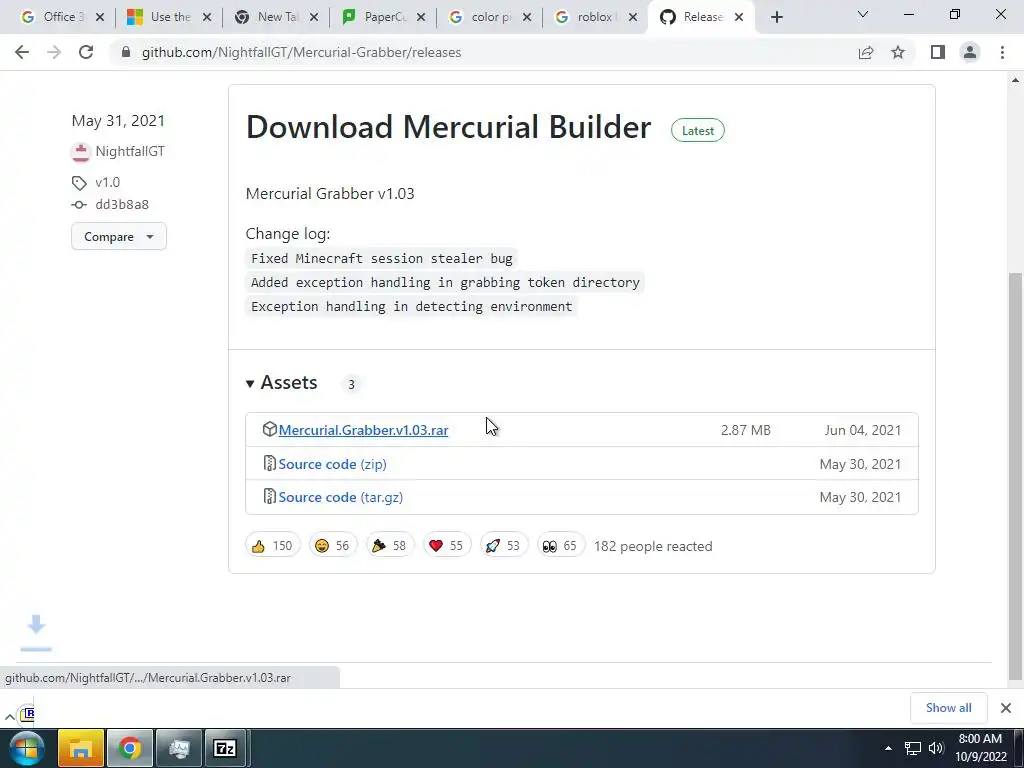
Task: Click '182 people reacted' text
Action: pyautogui.click(x=653, y=547)
